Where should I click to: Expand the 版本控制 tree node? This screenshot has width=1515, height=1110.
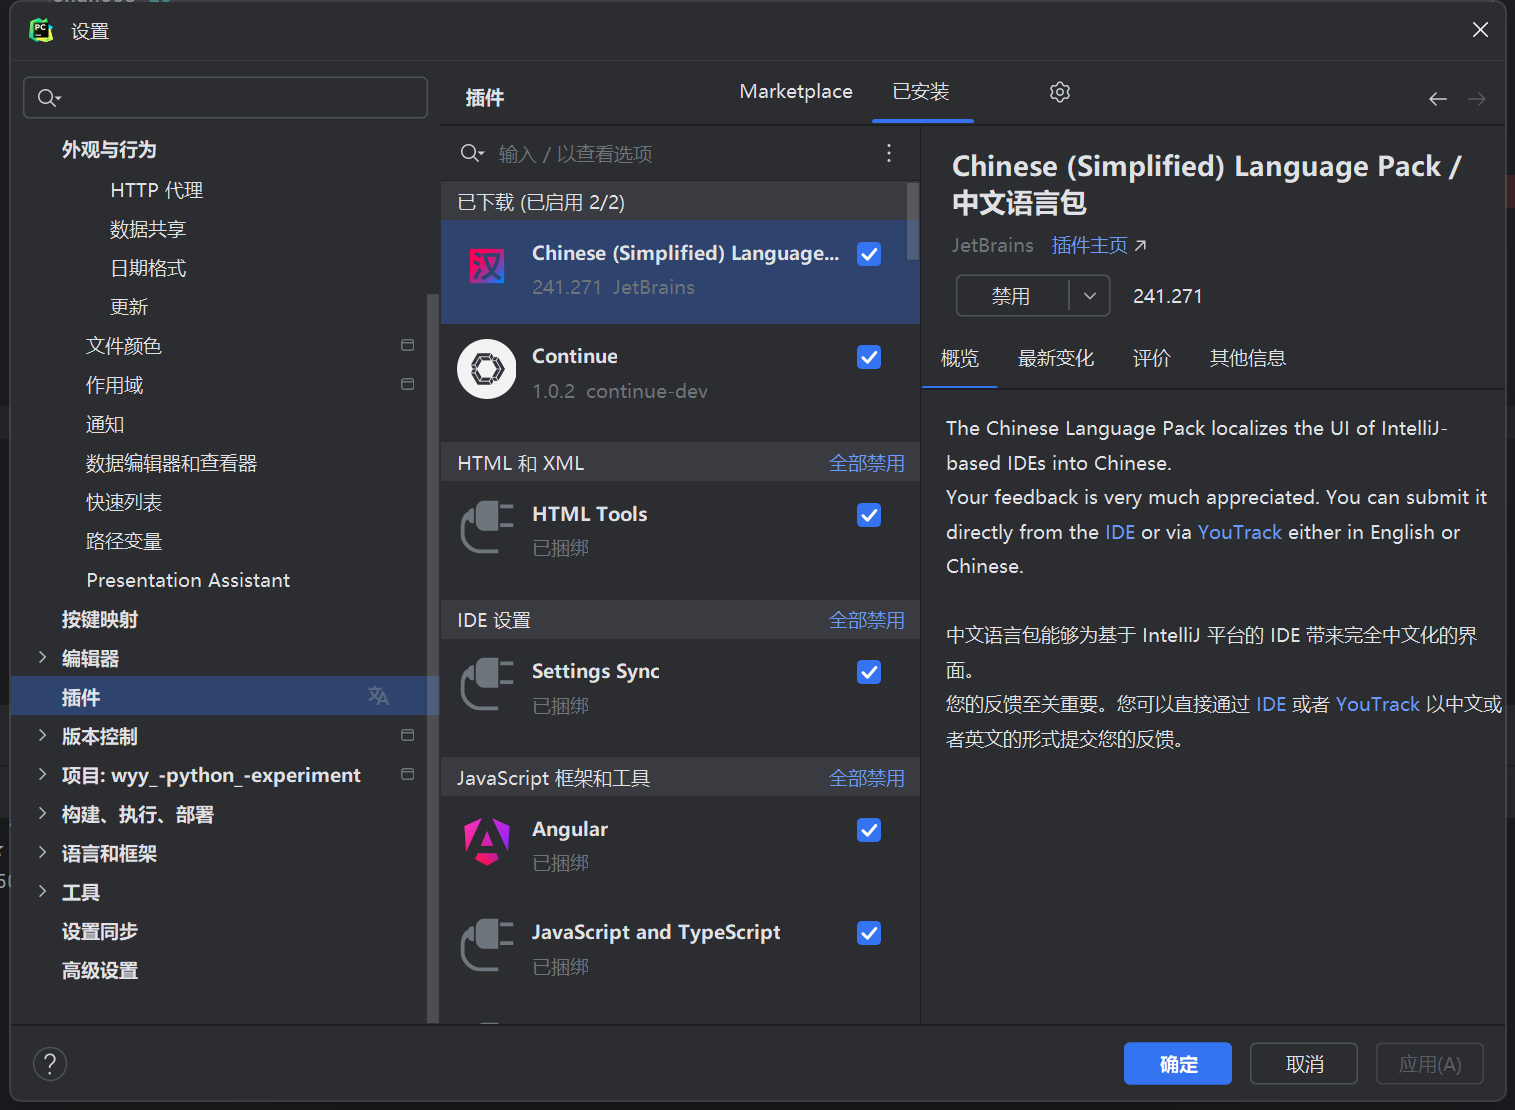pos(42,735)
